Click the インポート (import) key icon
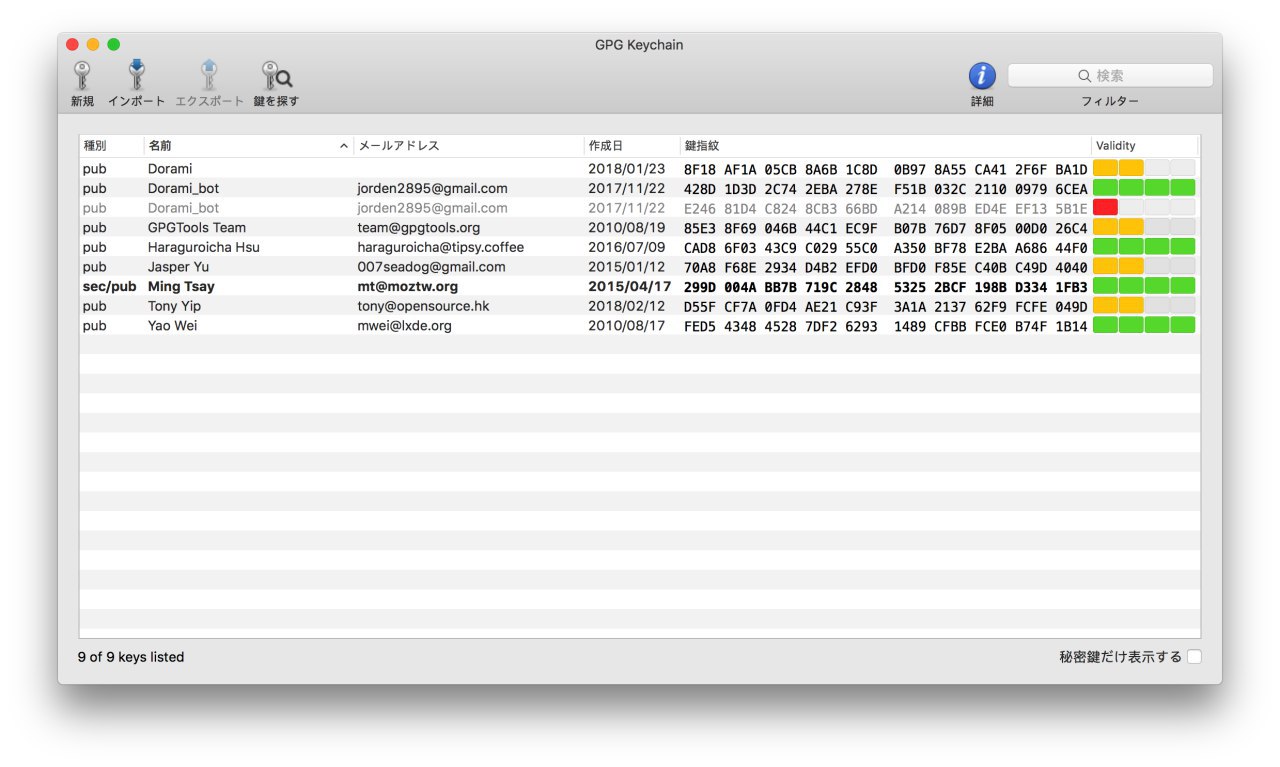The width and height of the screenshot is (1280, 767). pos(137,76)
